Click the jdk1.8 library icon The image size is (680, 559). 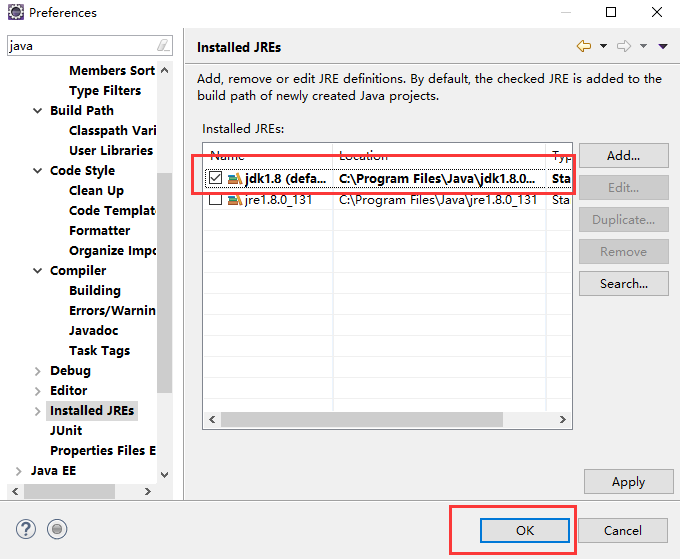point(235,178)
